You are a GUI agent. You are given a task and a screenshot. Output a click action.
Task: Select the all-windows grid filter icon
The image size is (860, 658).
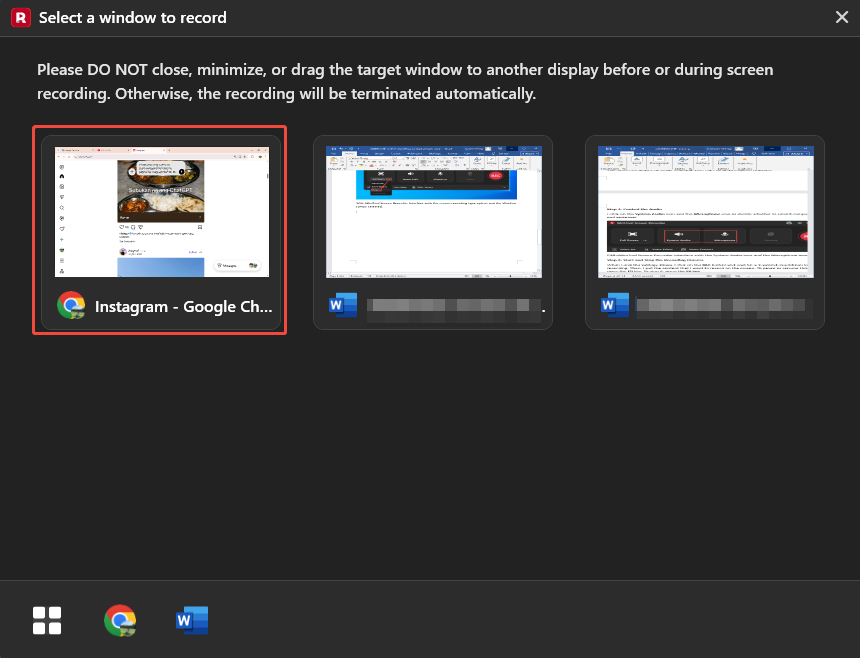(x=46, y=620)
